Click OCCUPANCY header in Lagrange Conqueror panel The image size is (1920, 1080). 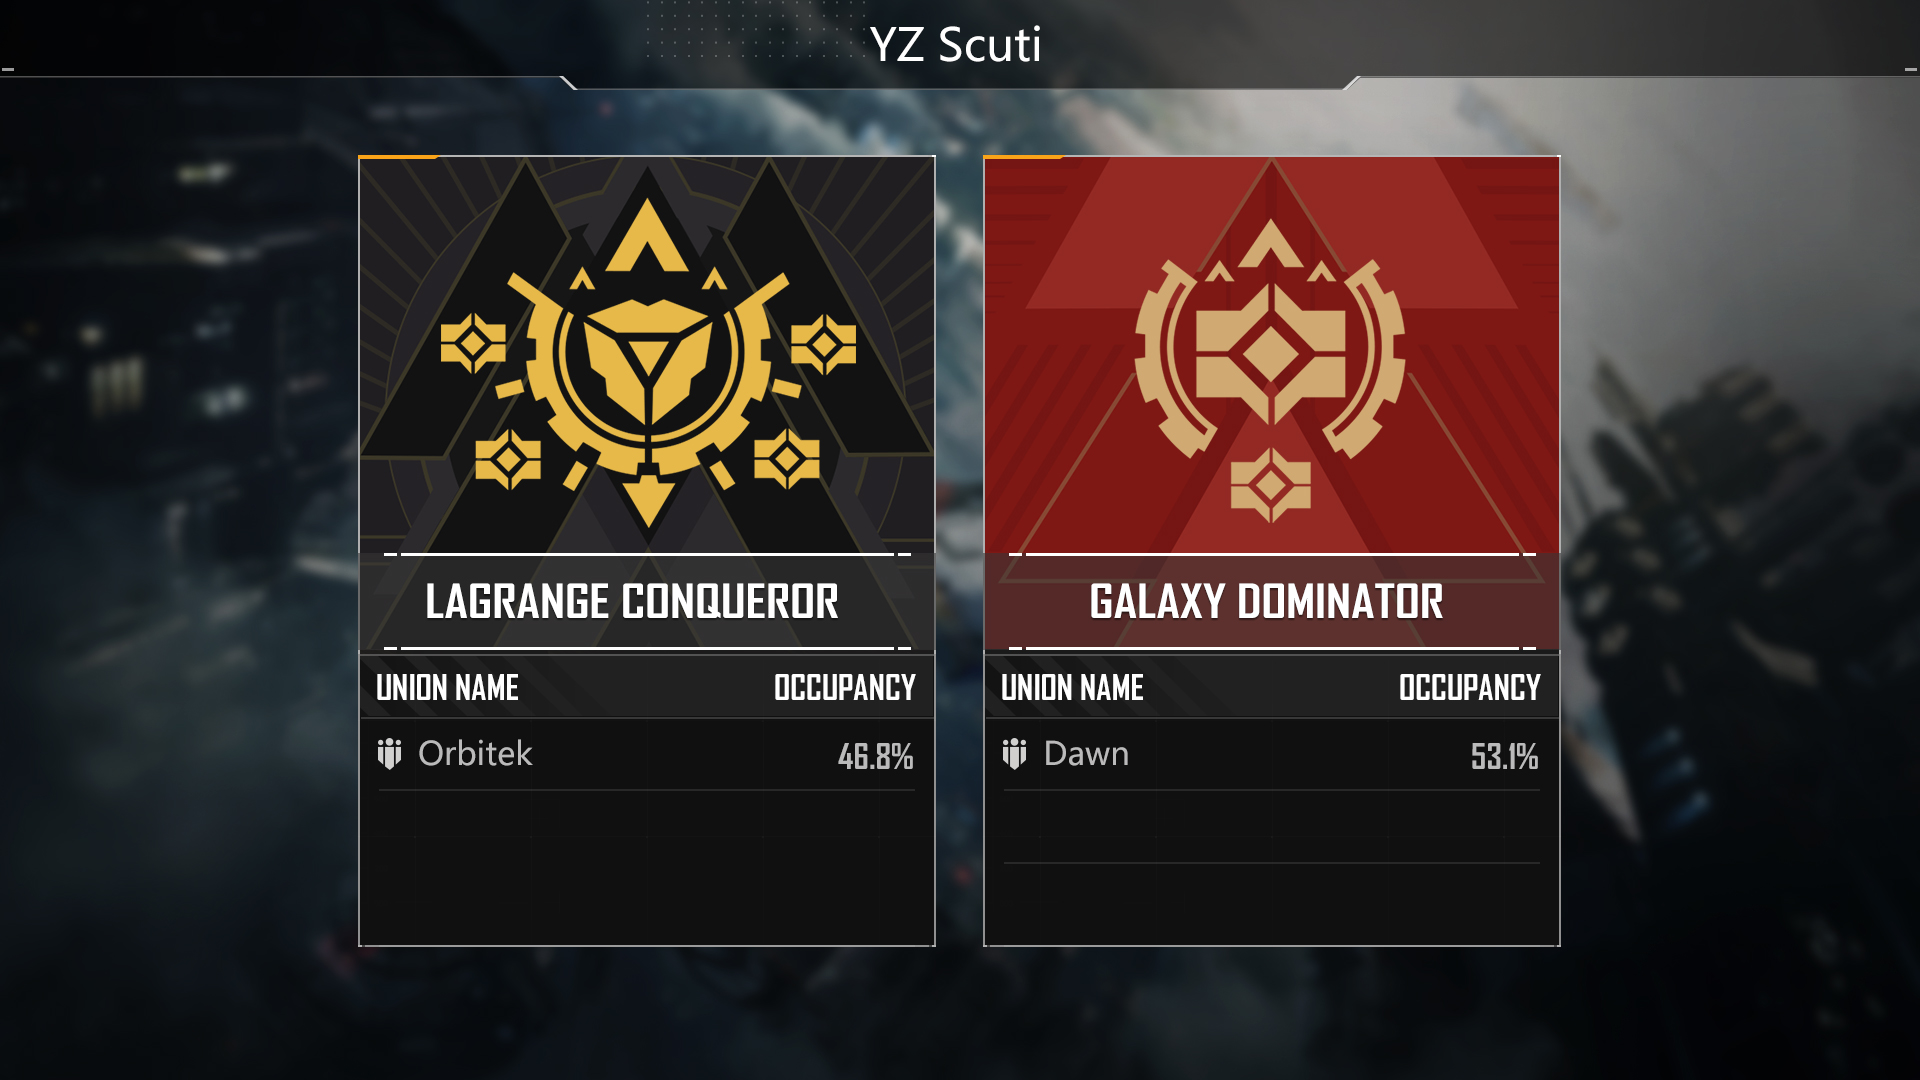pyautogui.click(x=845, y=688)
